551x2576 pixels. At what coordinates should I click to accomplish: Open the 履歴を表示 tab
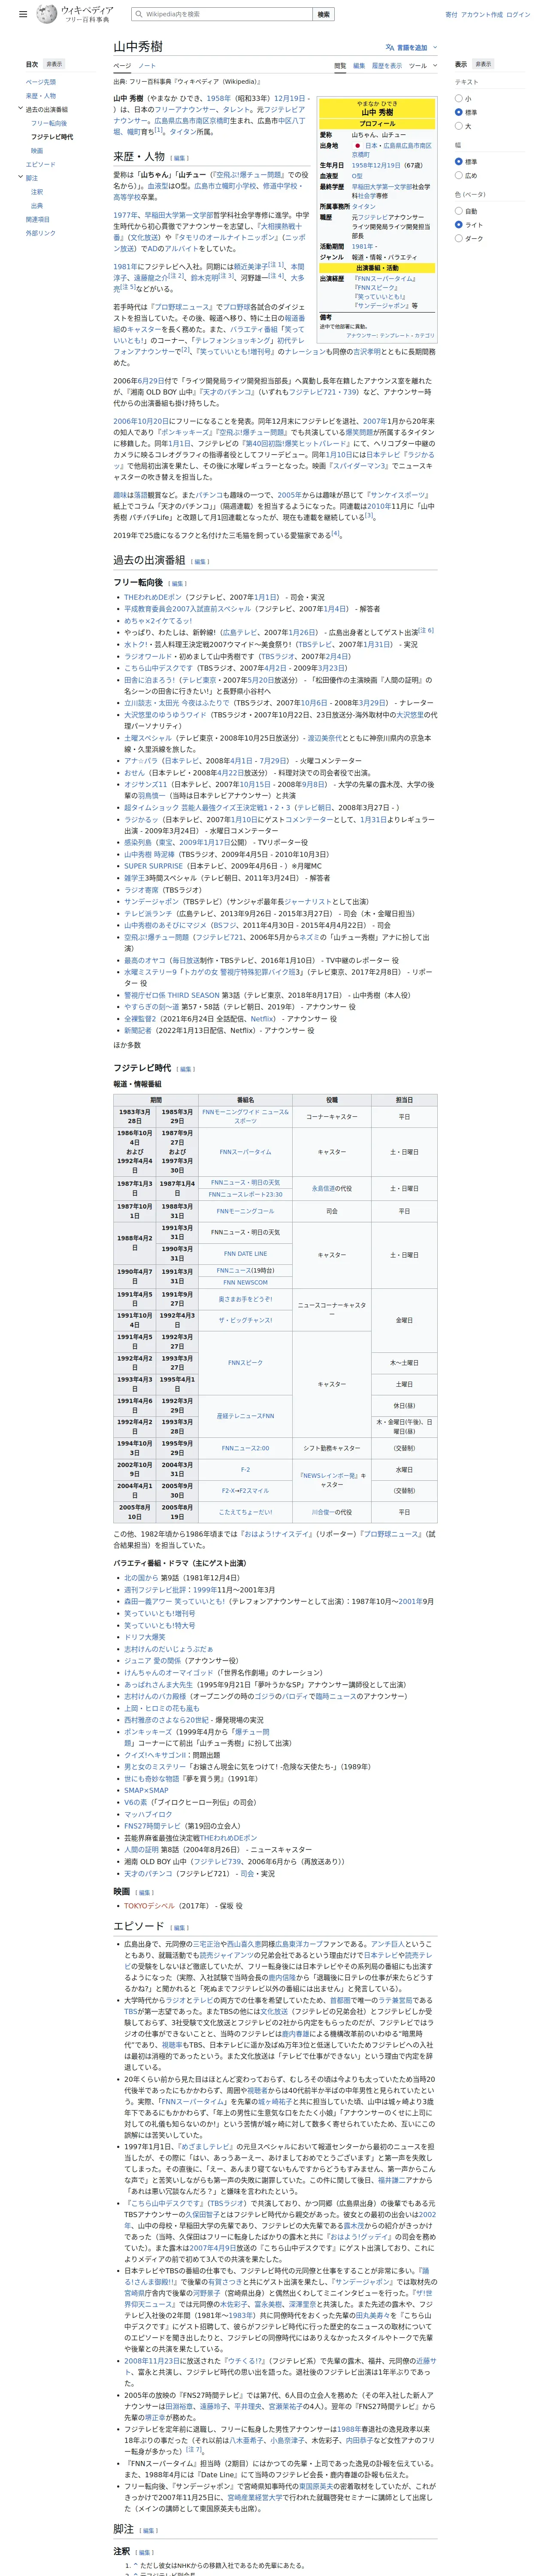pyautogui.click(x=387, y=66)
